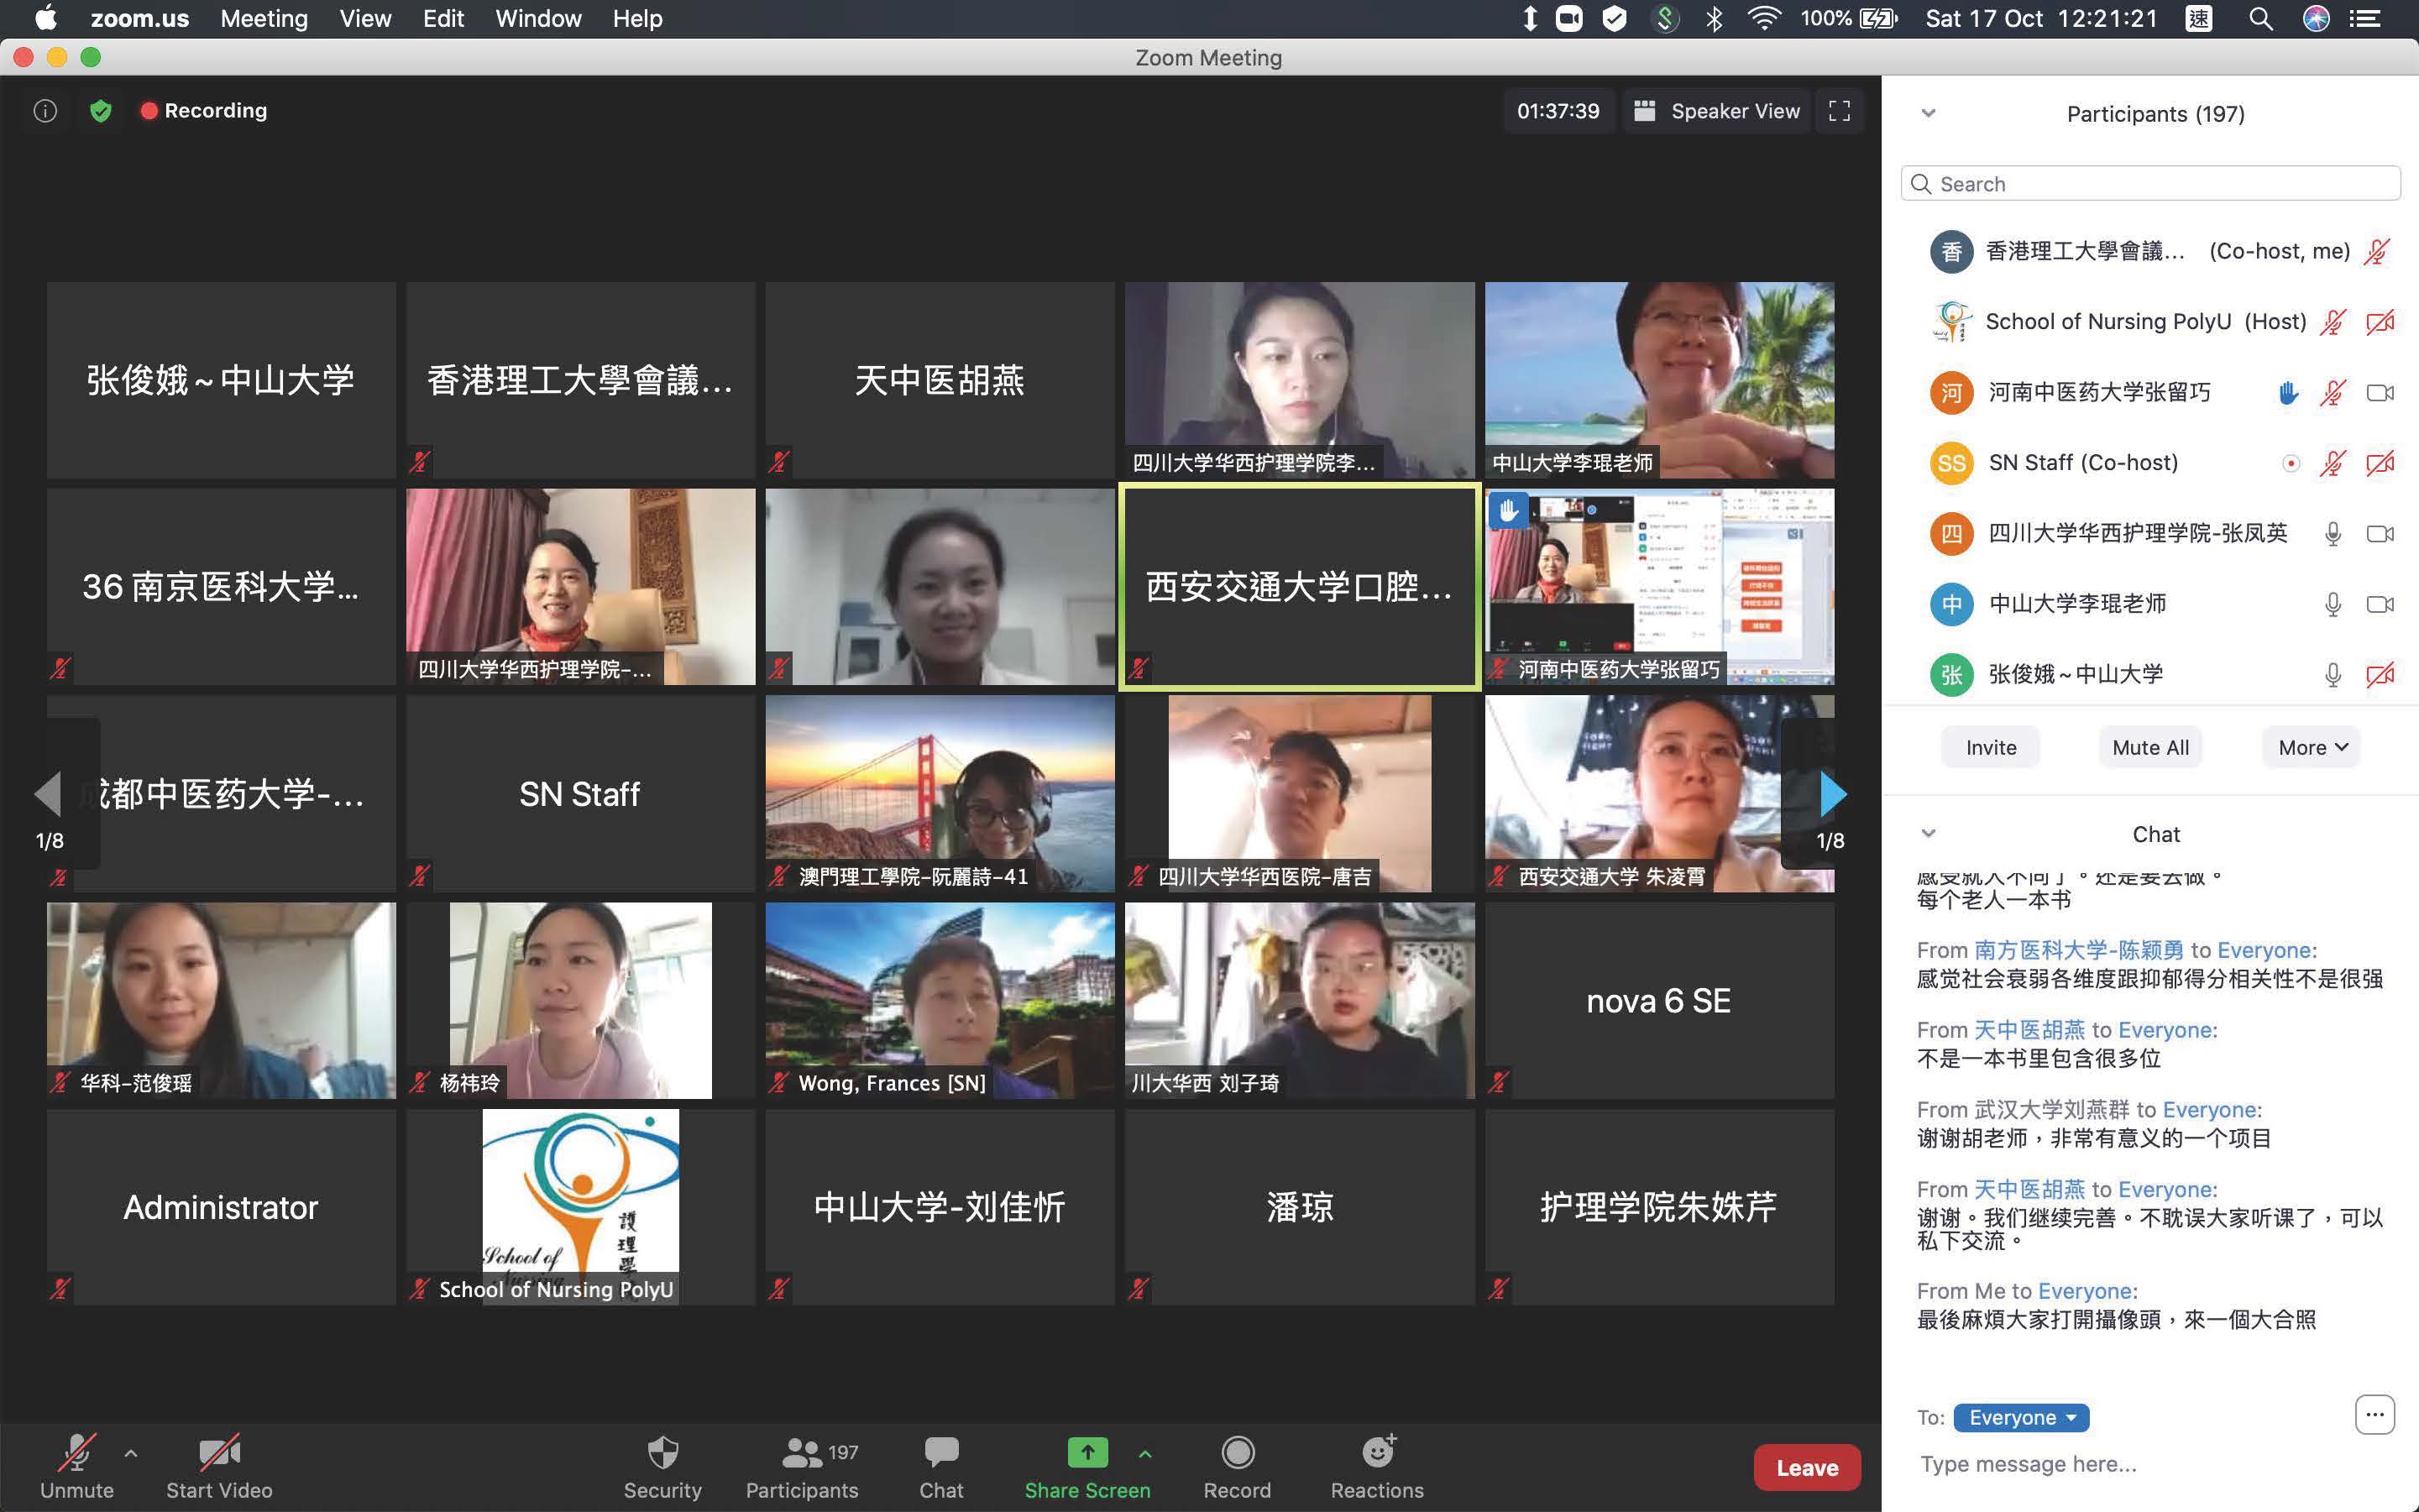Click the Mute All button
Screen dimensions: 2419x1512
coord(2150,747)
